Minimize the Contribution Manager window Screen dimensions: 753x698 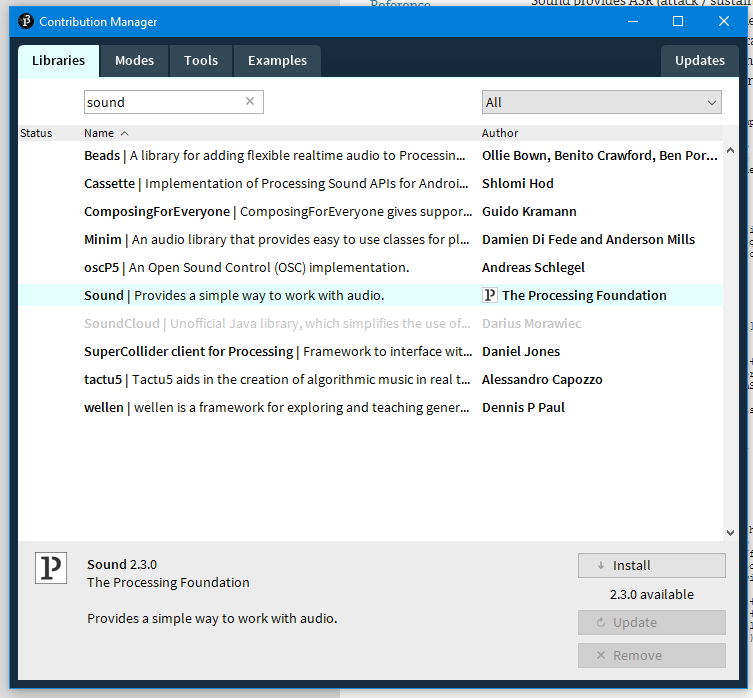point(633,21)
